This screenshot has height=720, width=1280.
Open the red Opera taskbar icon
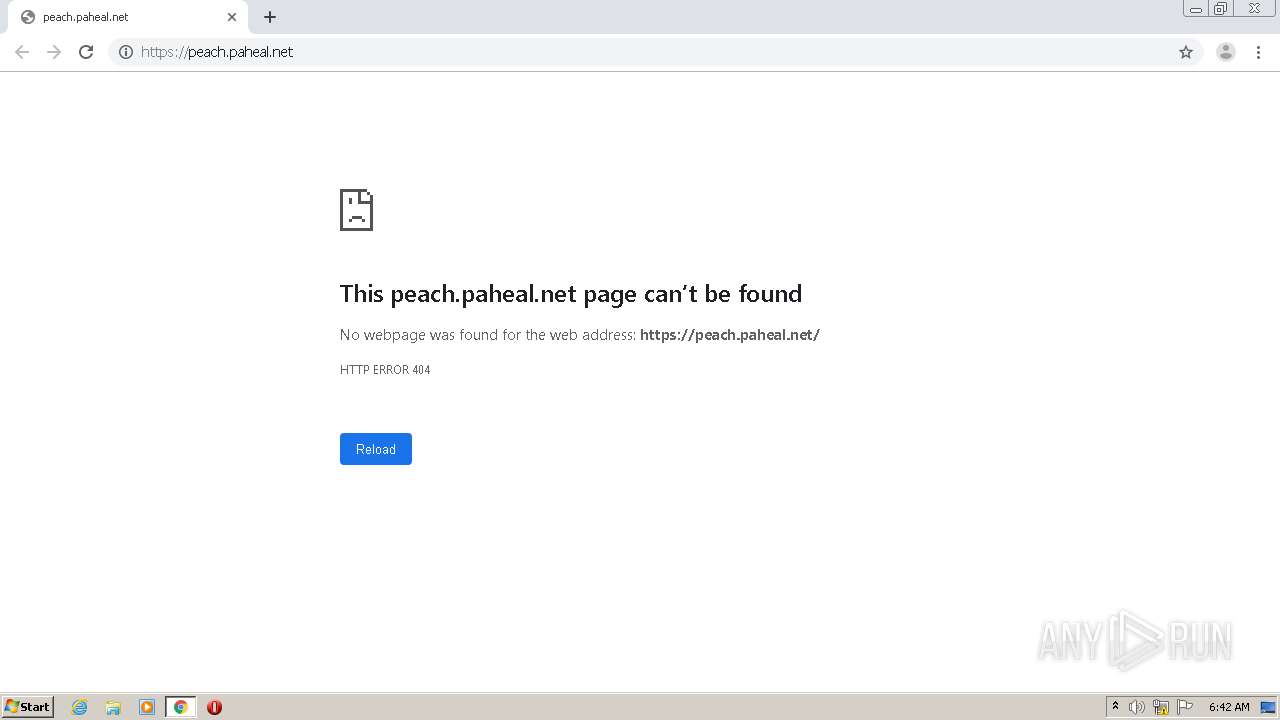coord(214,707)
